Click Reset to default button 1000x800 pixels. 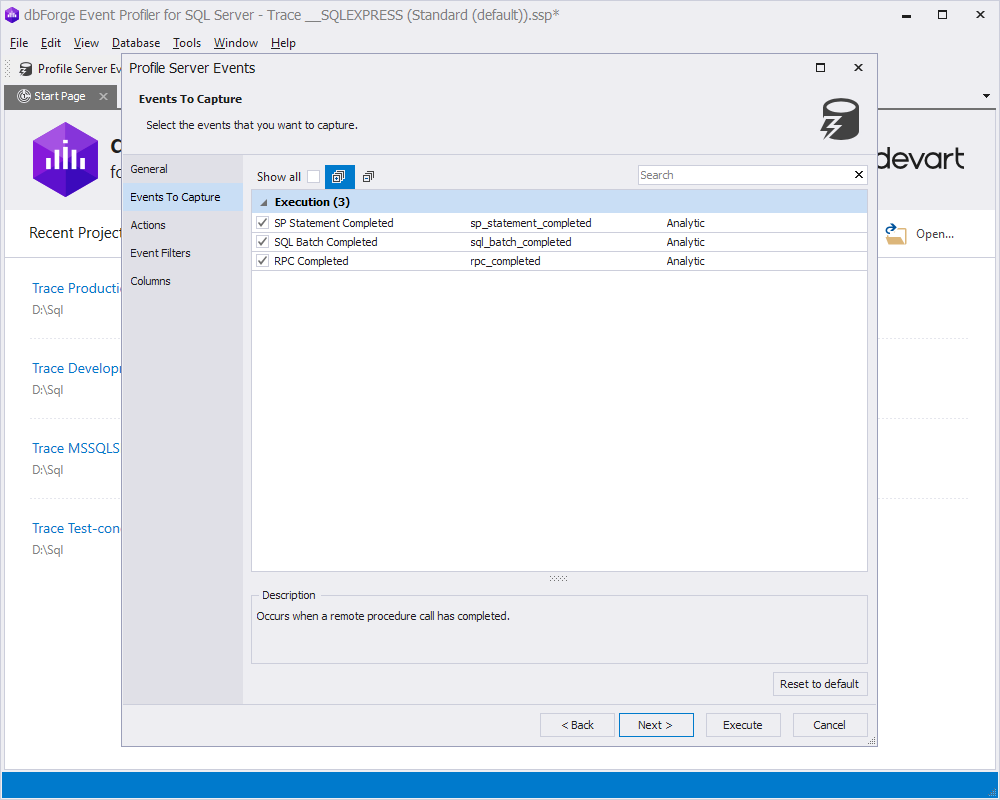[820, 684]
